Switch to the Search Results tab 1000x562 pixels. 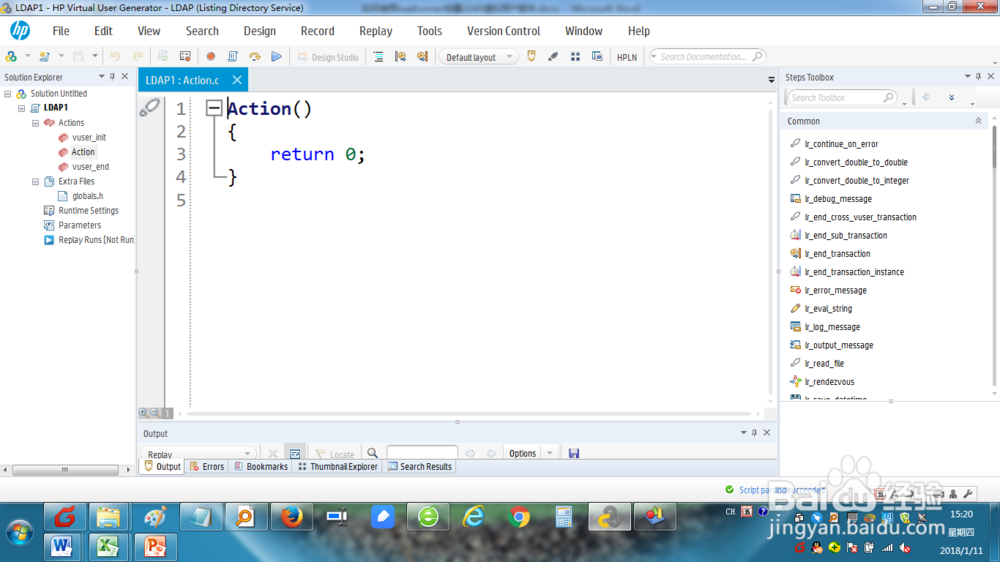(420, 467)
